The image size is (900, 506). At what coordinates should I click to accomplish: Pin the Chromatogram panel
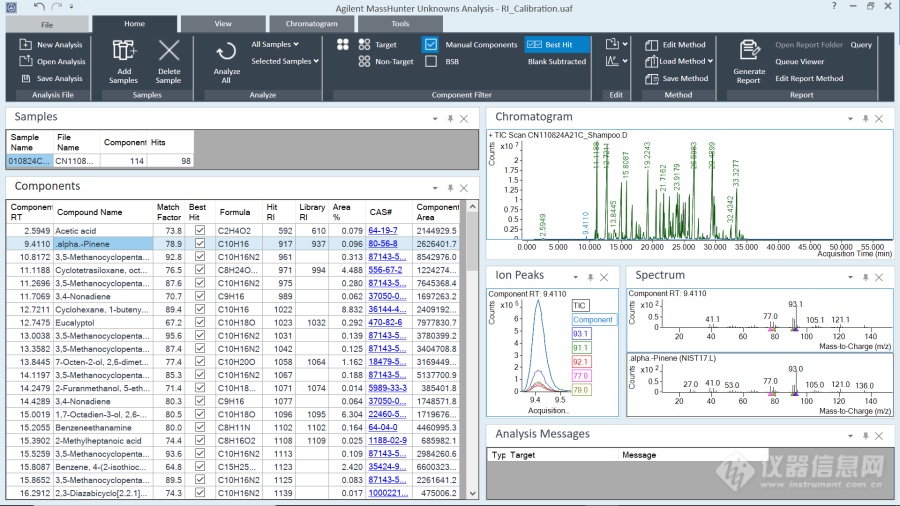point(866,119)
